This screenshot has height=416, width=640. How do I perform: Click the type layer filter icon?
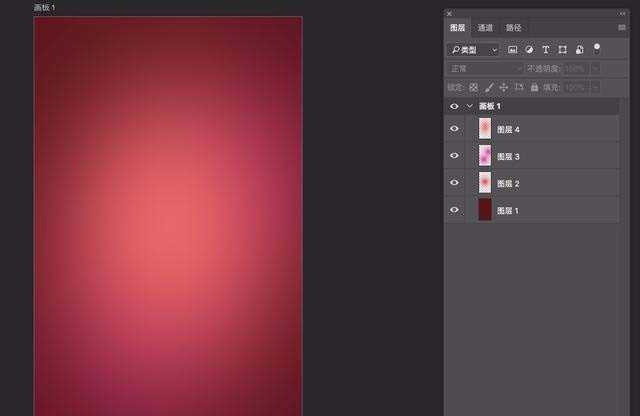[546, 49]
